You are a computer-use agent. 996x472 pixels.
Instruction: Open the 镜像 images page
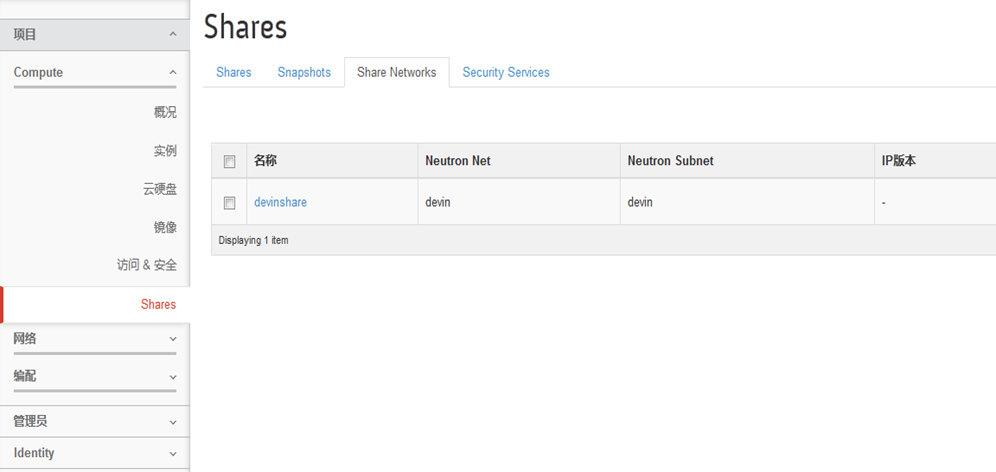(165, 227)
